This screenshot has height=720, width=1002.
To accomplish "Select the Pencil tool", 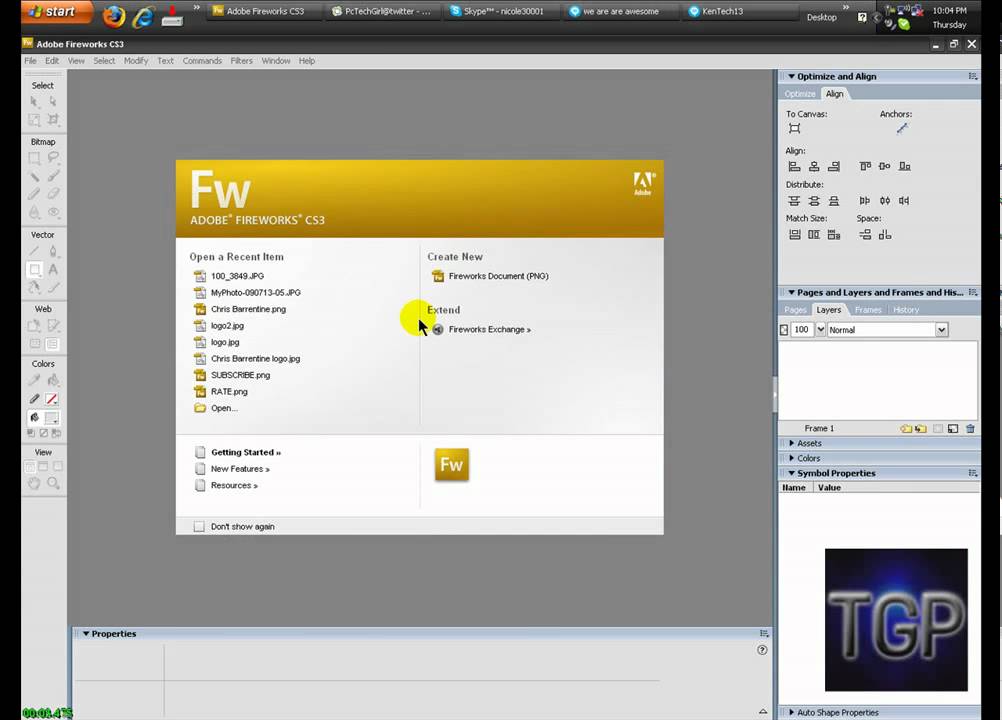I will 34,194.
